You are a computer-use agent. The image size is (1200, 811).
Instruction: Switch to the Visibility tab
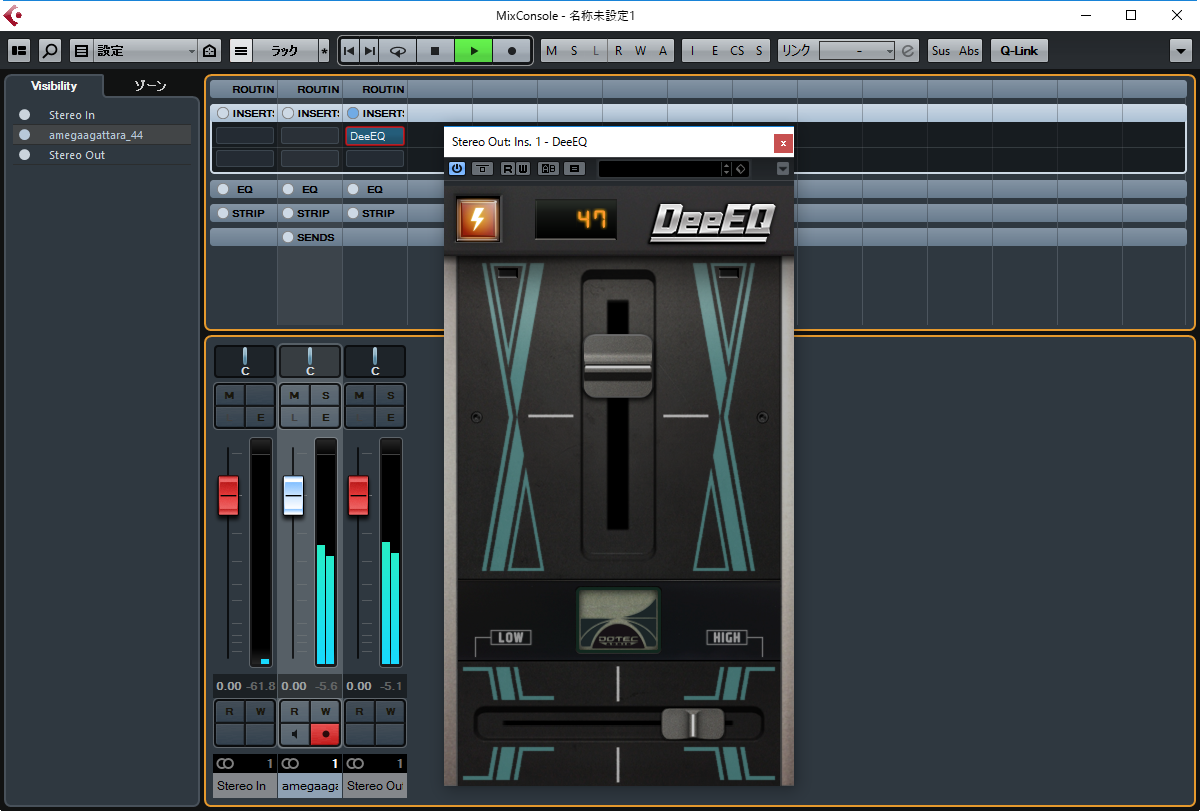click(54, 86)
